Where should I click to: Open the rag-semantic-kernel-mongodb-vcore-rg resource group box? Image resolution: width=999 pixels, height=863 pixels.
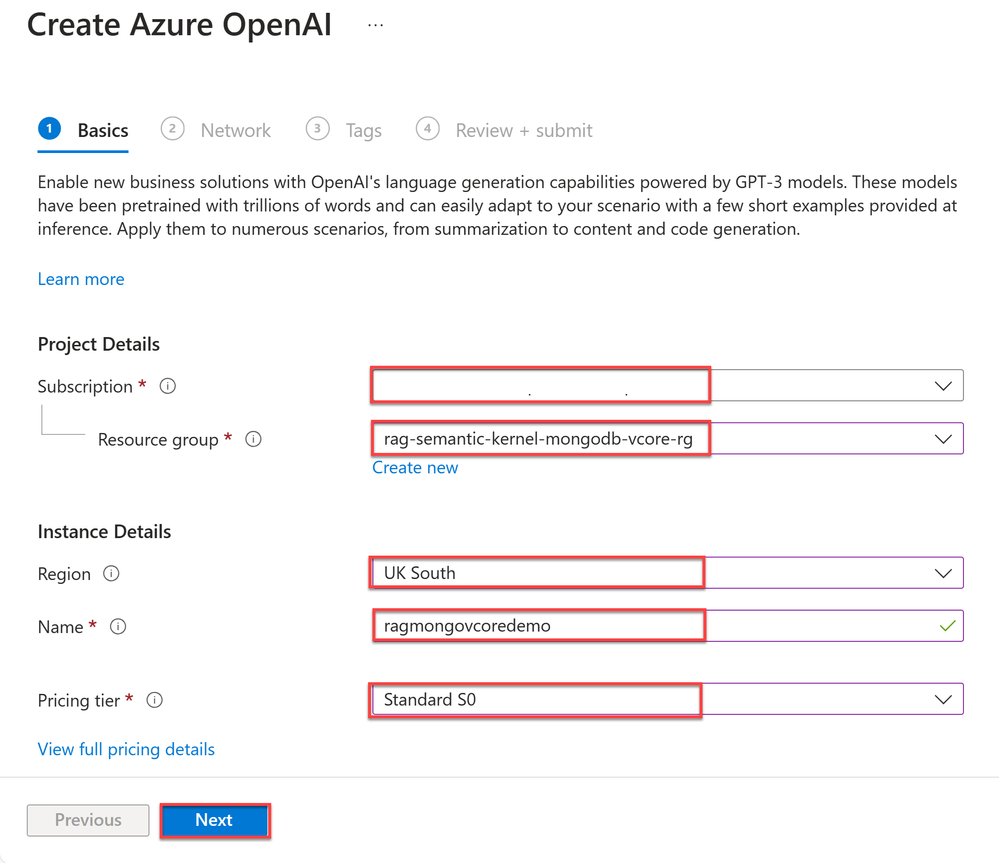tap(667, 438)
